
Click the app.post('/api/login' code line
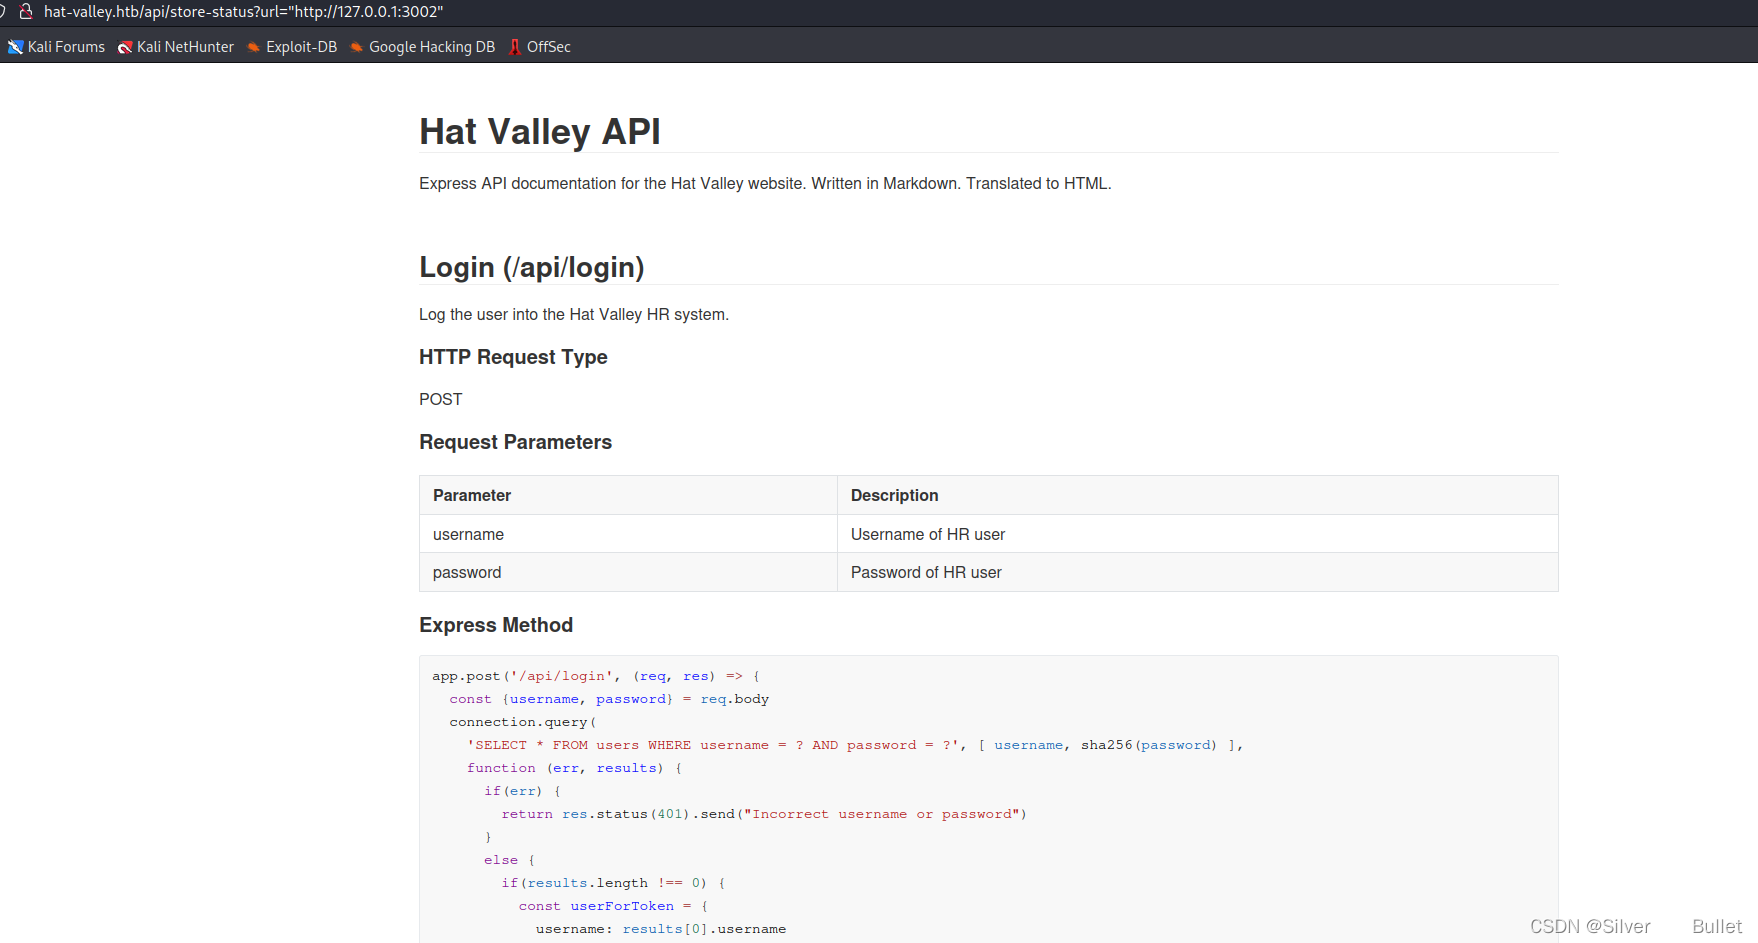596,676
